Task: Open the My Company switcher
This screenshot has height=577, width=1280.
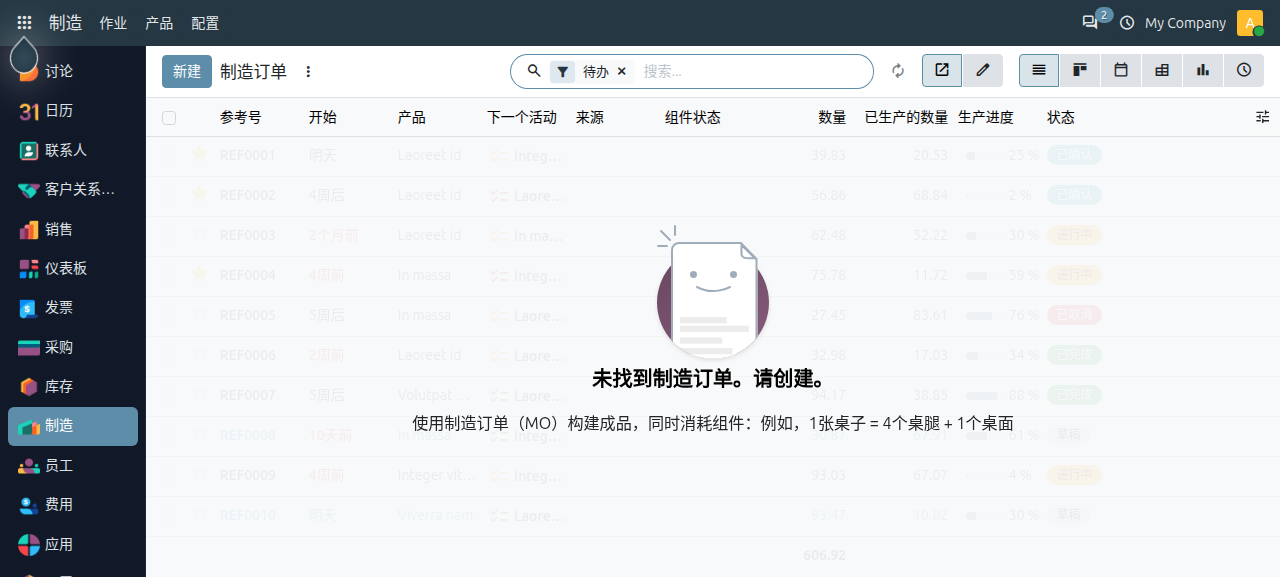Action: 1185,23
